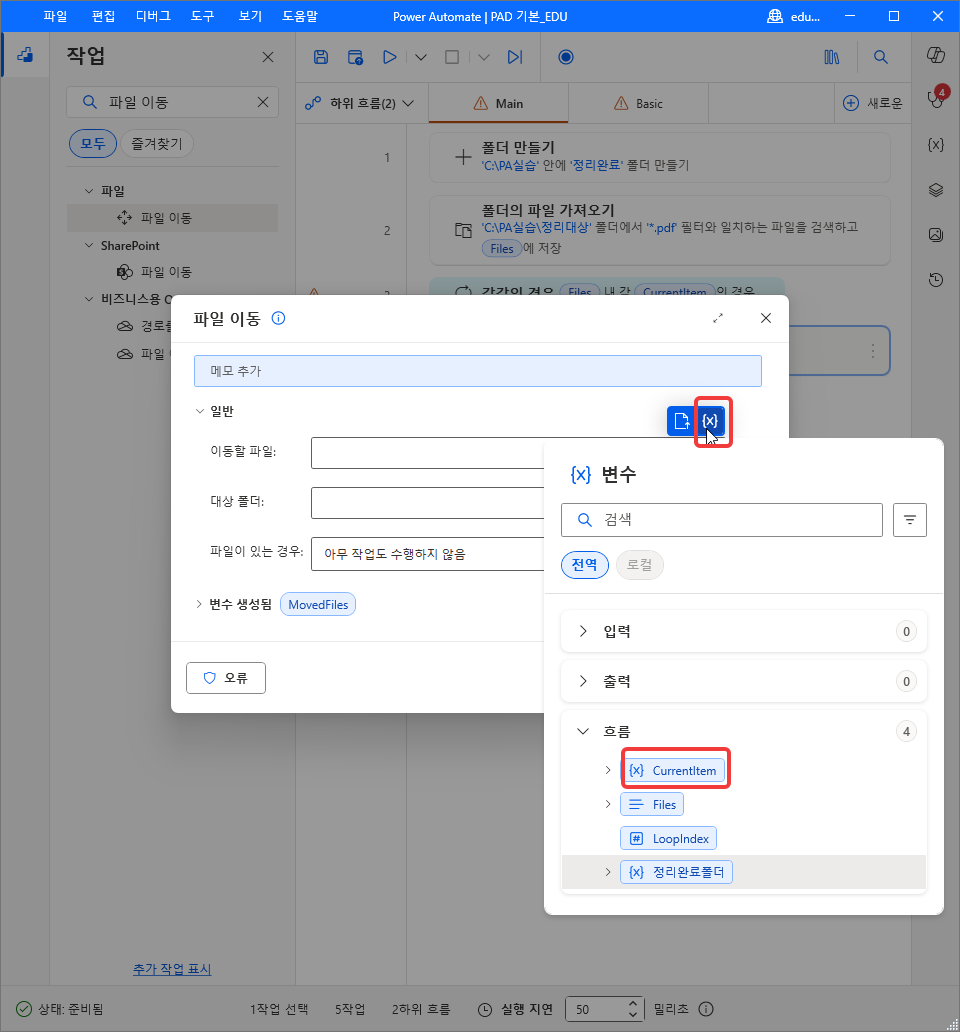Open the Images pane icon
Image resolution: width=960 pixels, height=1032 pixels.
point(936,234)
